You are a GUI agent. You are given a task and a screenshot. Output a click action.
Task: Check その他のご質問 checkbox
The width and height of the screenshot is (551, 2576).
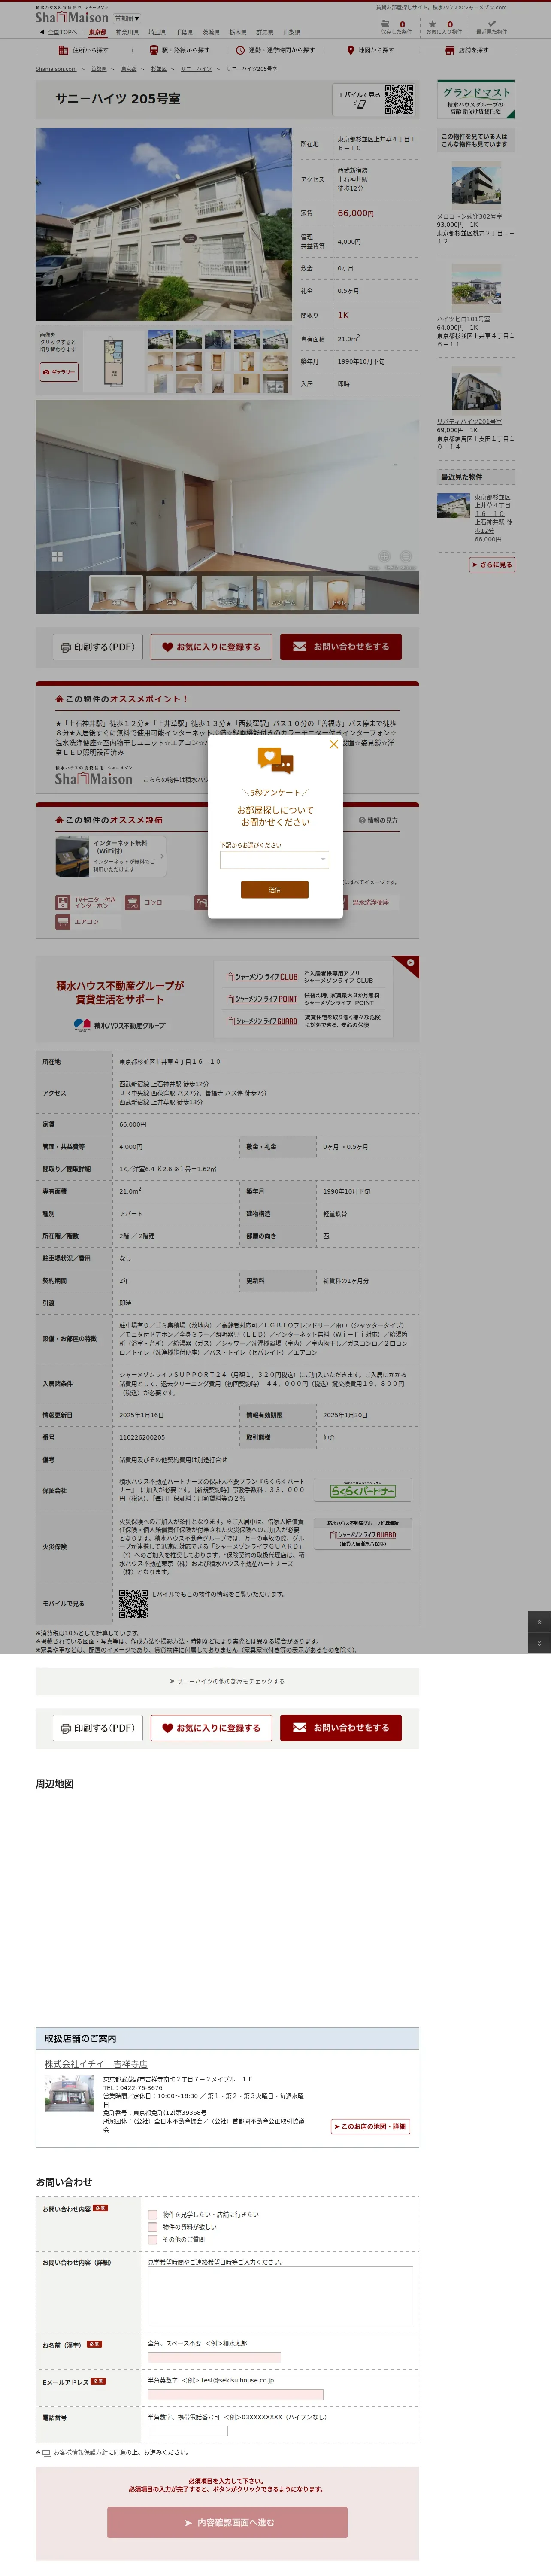point(152,2239)
